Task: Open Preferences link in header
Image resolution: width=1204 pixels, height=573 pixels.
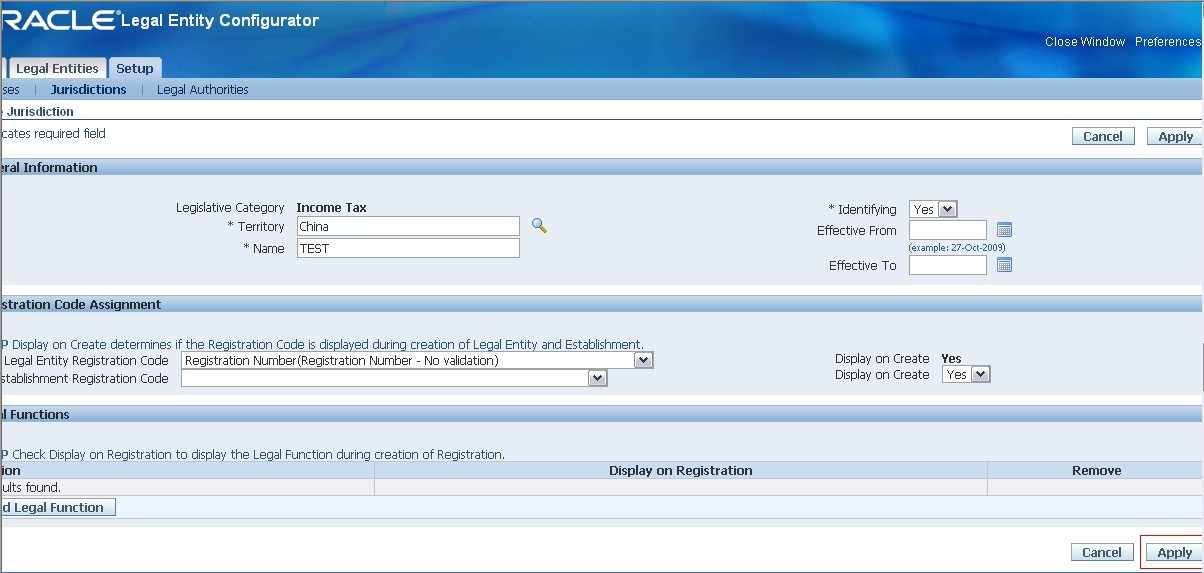Action: 1168,42
